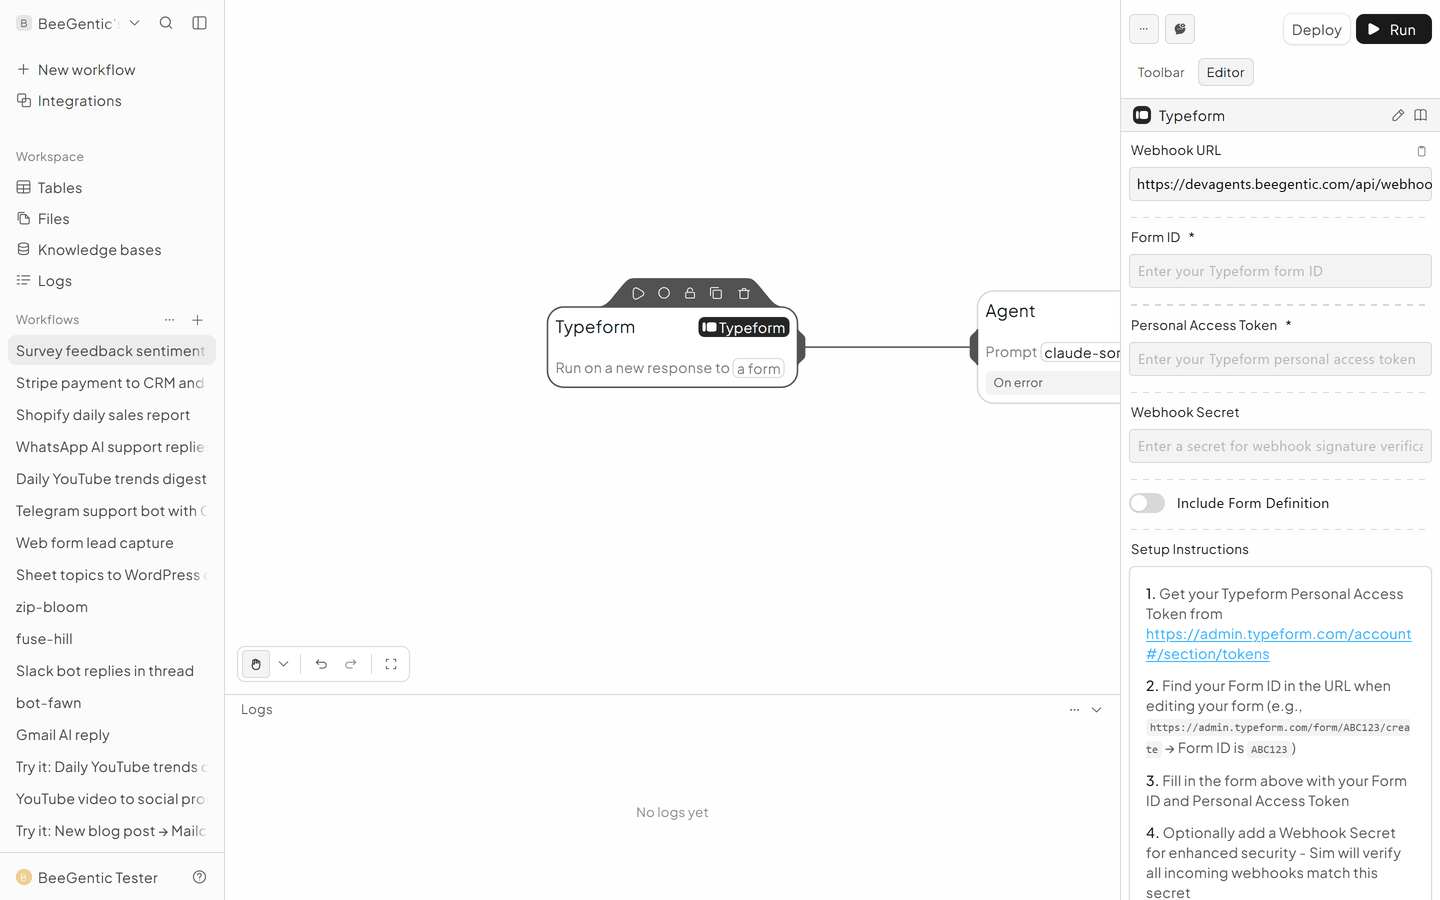Image resolution: width=1440 pixels, height=900 pixels.
Task: Delete the Typeform block with trash icon
Action: coord(744,294)
